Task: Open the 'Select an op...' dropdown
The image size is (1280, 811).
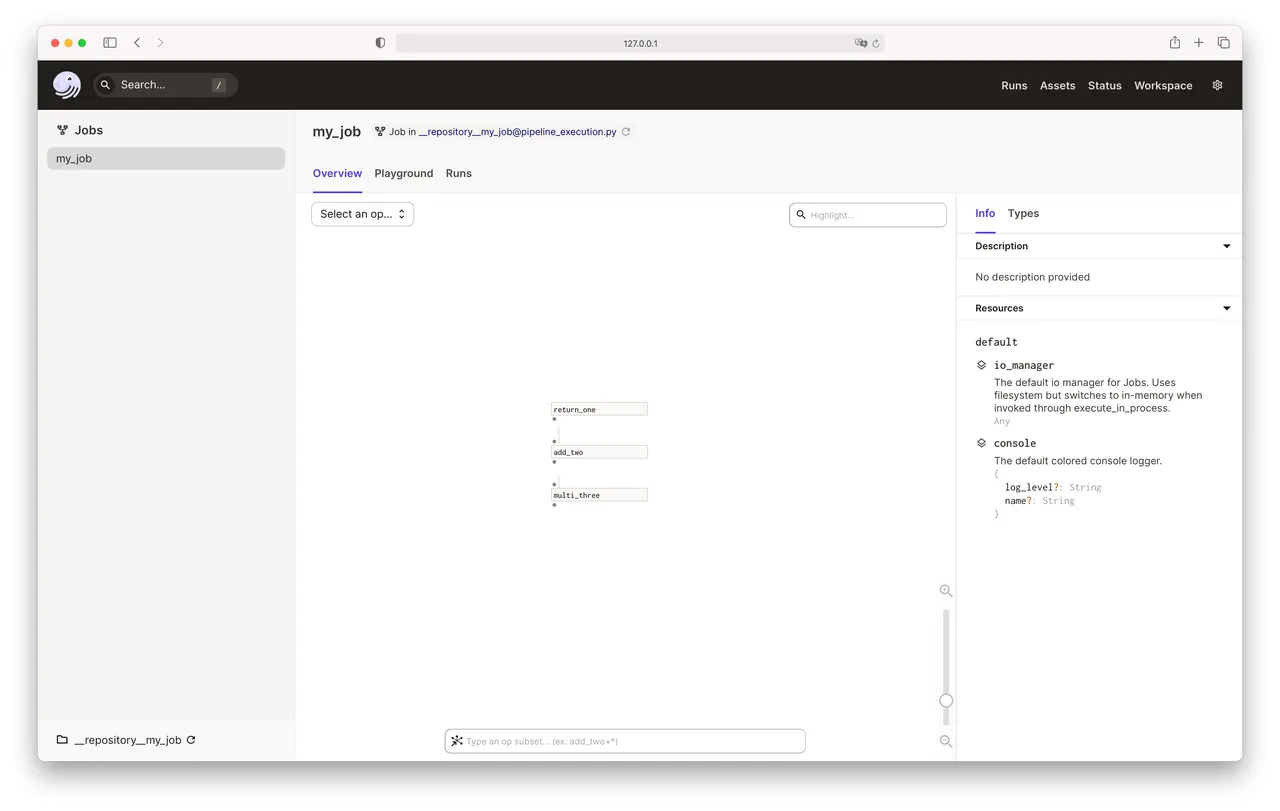Action: 362,214
